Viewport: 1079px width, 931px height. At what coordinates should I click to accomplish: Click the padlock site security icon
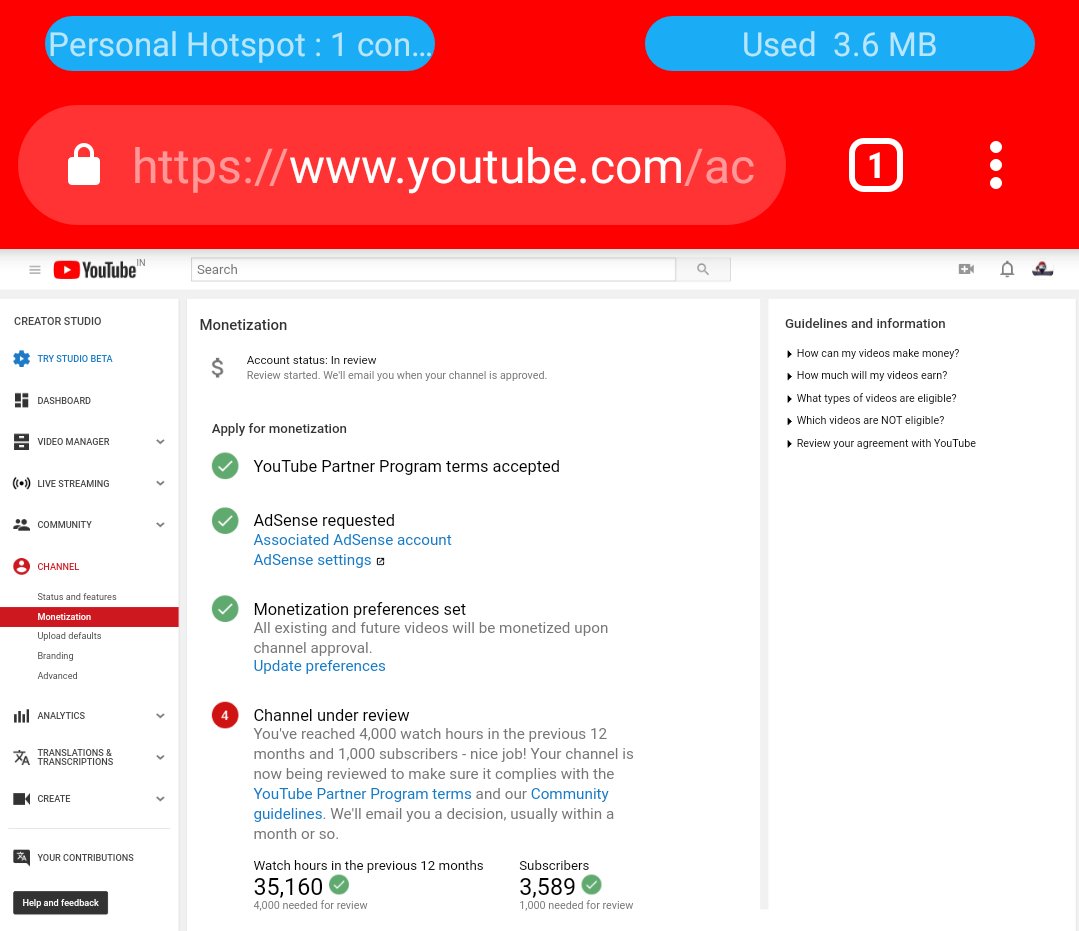click(x=84, y=164)
